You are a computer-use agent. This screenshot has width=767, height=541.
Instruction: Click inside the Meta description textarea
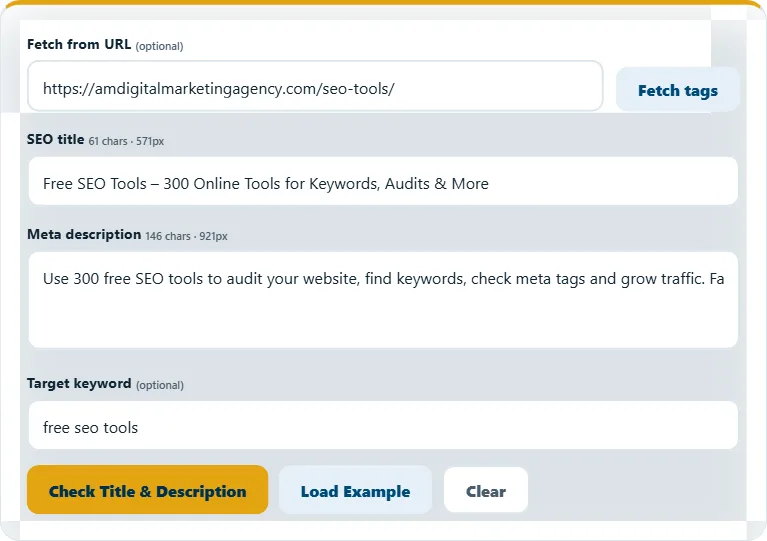[383, 300]
